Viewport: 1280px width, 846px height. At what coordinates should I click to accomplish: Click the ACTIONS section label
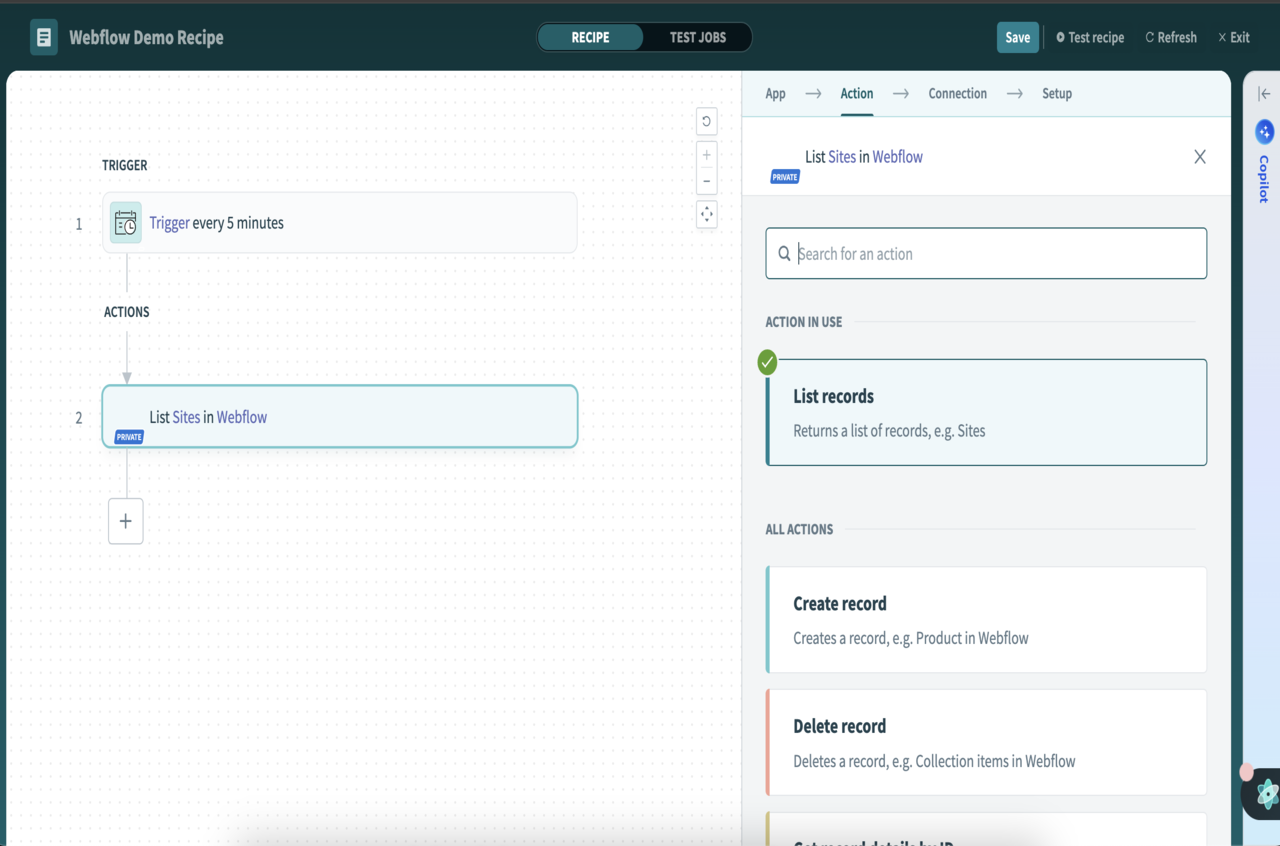tap(127, 312)
